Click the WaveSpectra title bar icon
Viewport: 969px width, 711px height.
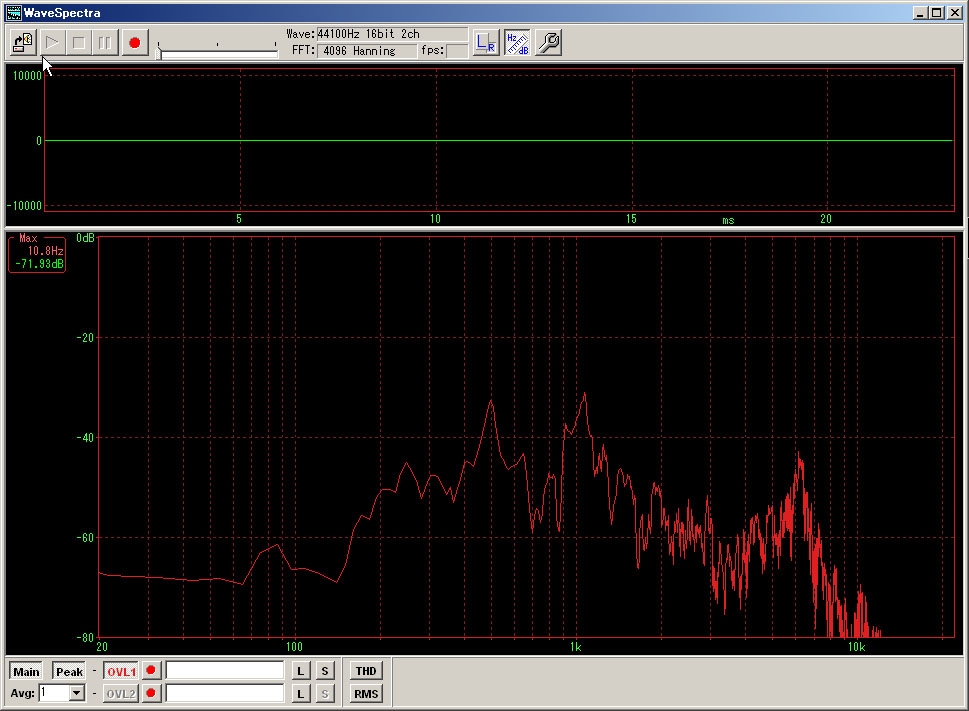14,13
